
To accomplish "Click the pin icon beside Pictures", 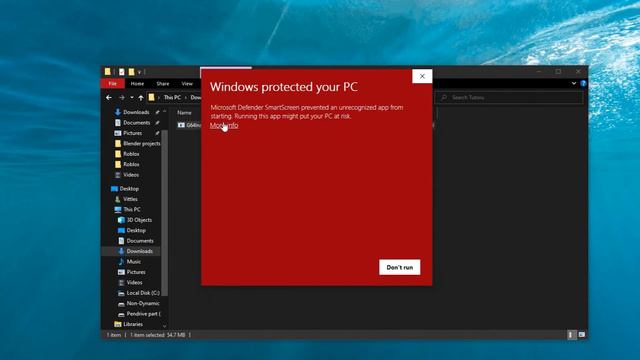I will click(158, 133).
